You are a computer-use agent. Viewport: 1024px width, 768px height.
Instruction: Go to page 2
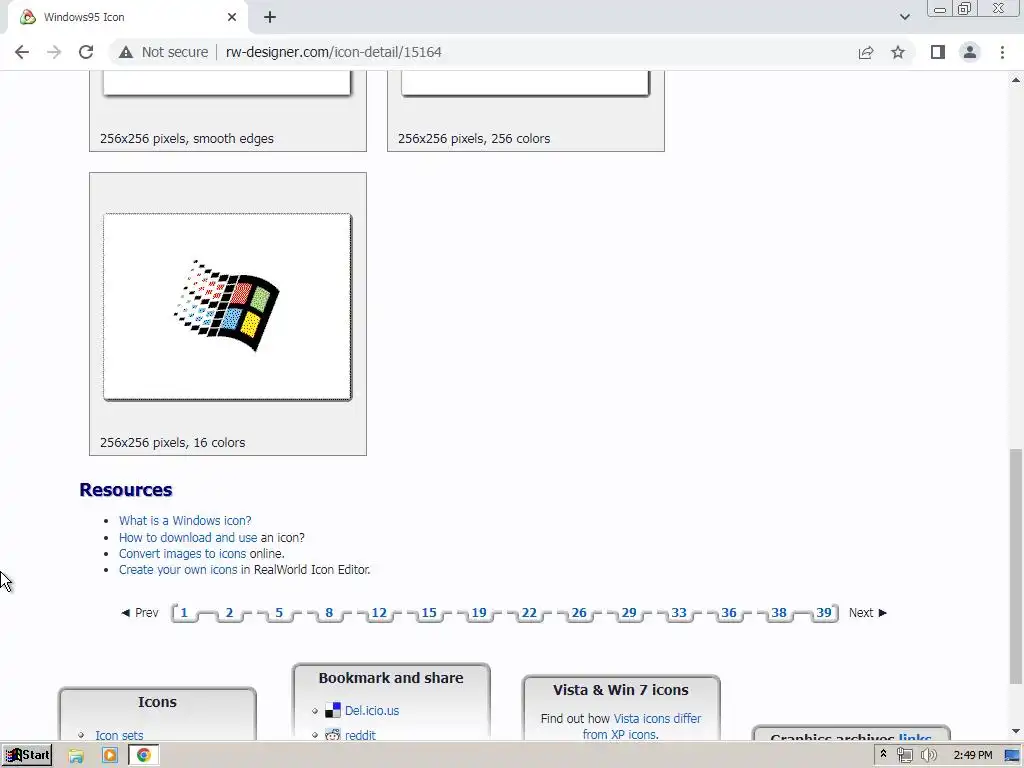click(x=229, y=613)
